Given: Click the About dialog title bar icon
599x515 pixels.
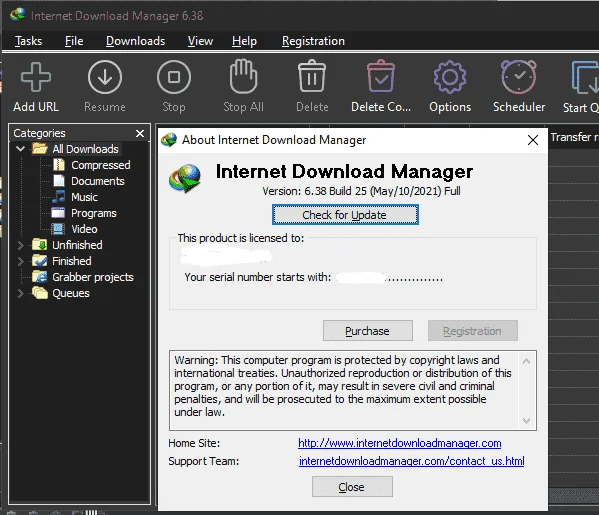Looking at the screenshot, I should [x=169, y=140].
